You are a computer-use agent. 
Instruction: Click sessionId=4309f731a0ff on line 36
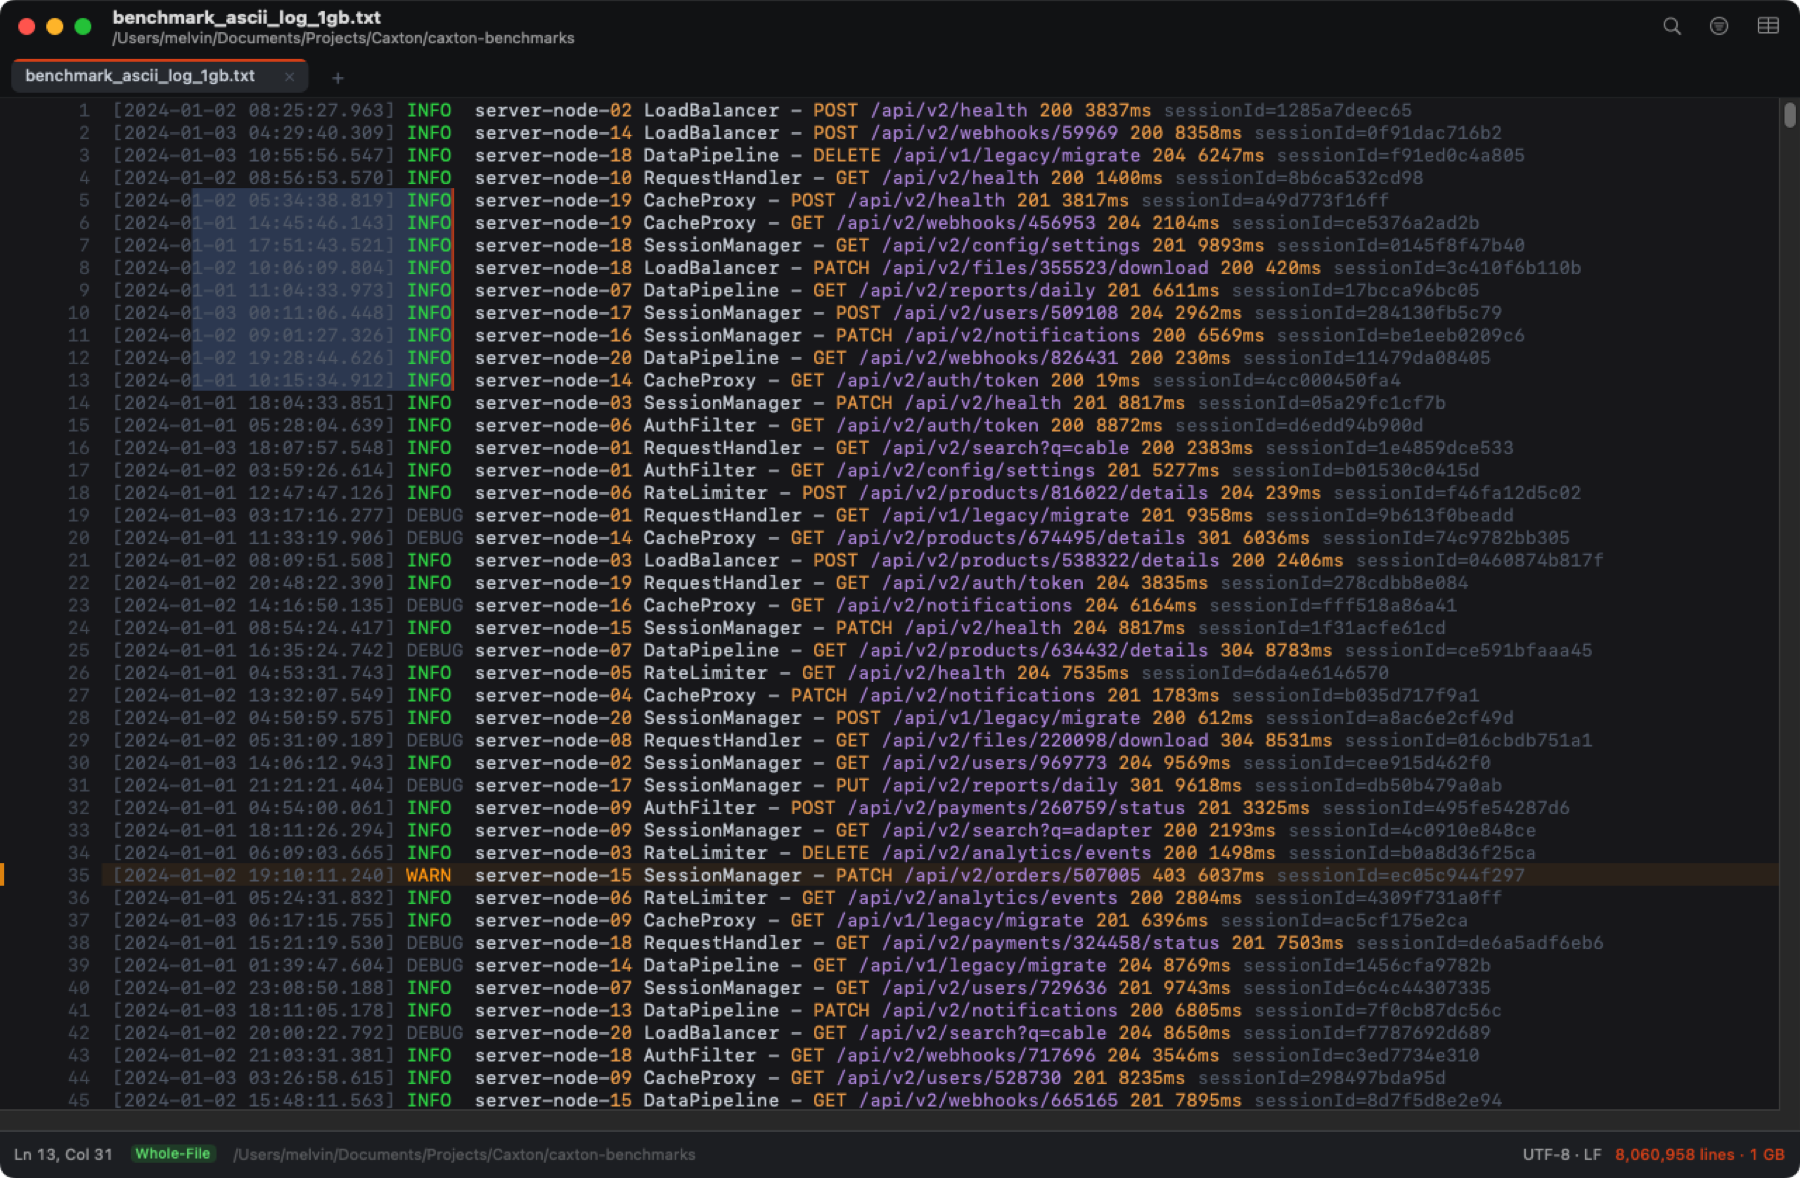pos(1378,898)
